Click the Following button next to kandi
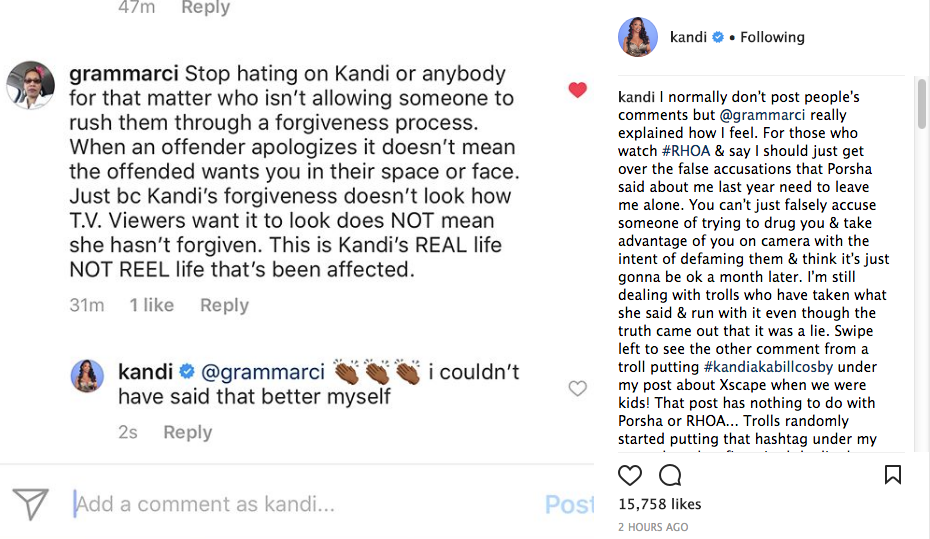The height and width of the screenshot is (539, 930). tap(772, 37)
